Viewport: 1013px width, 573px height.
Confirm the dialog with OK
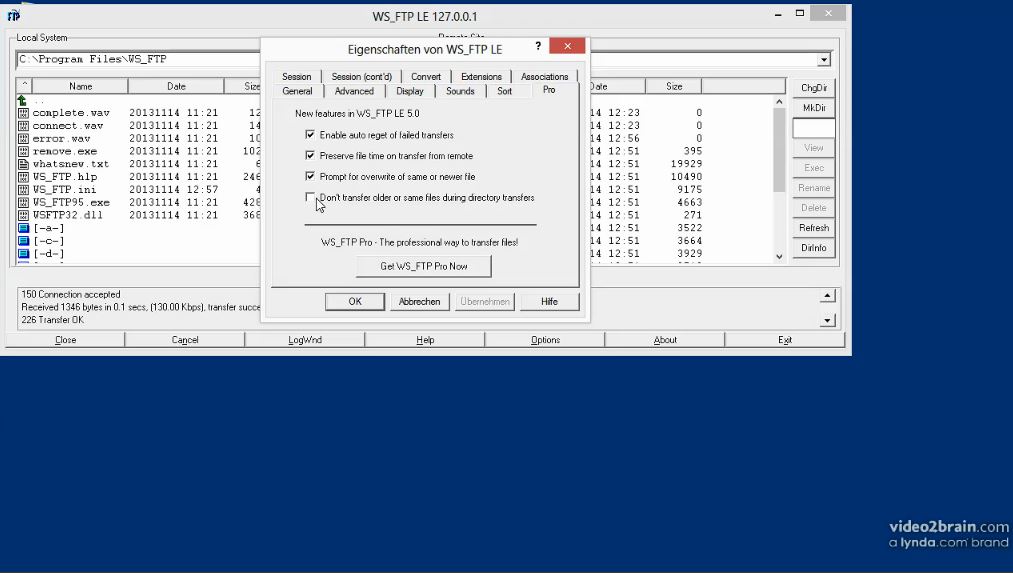(355, 302)
